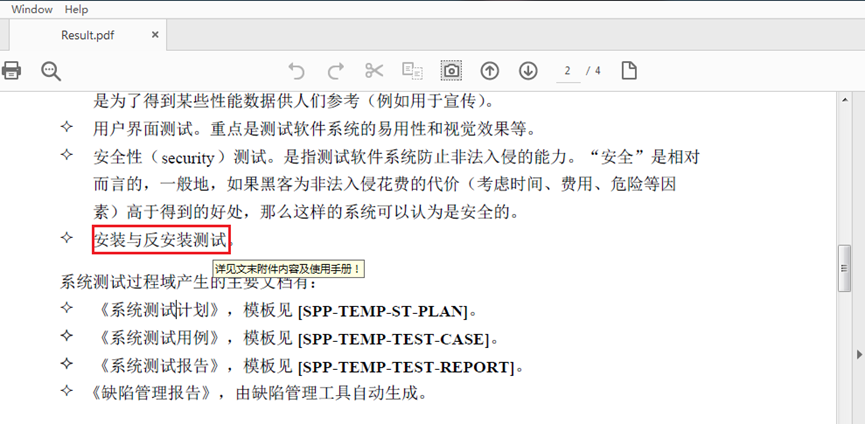
Task: Click the text 《缺陷管理报告》
Action: pyautogui.click(x=151, y=393)
